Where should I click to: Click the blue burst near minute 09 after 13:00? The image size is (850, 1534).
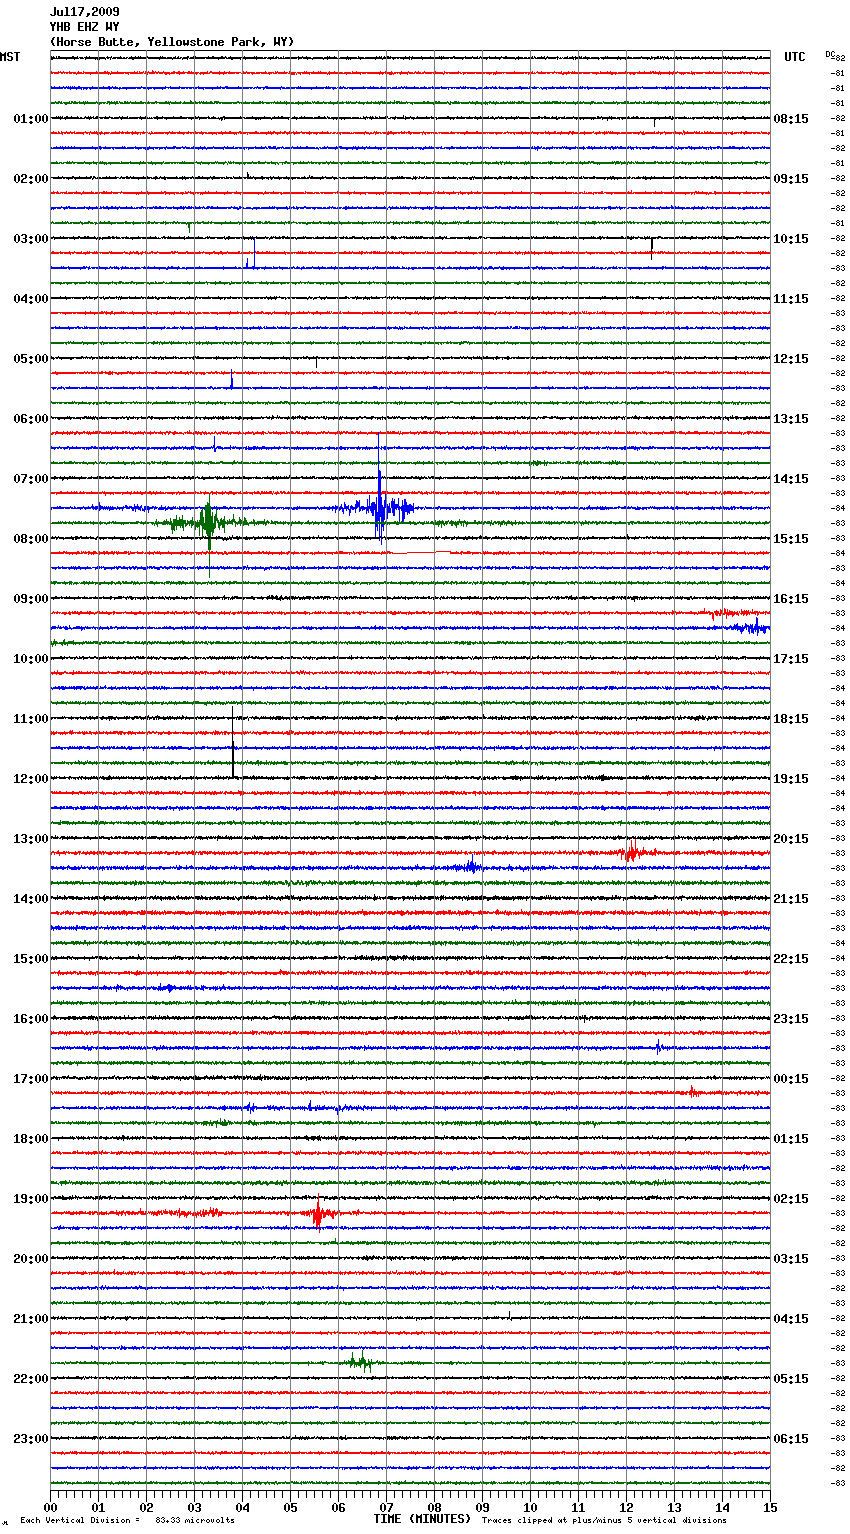point(470,866)
